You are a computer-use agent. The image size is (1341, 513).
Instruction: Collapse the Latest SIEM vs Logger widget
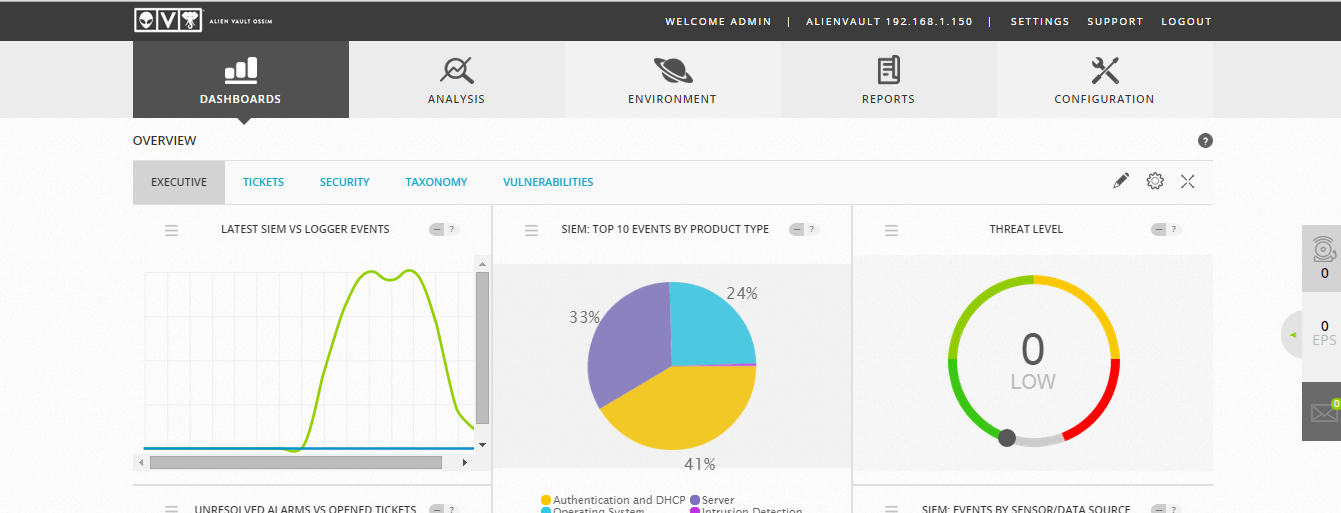(436, 229)
